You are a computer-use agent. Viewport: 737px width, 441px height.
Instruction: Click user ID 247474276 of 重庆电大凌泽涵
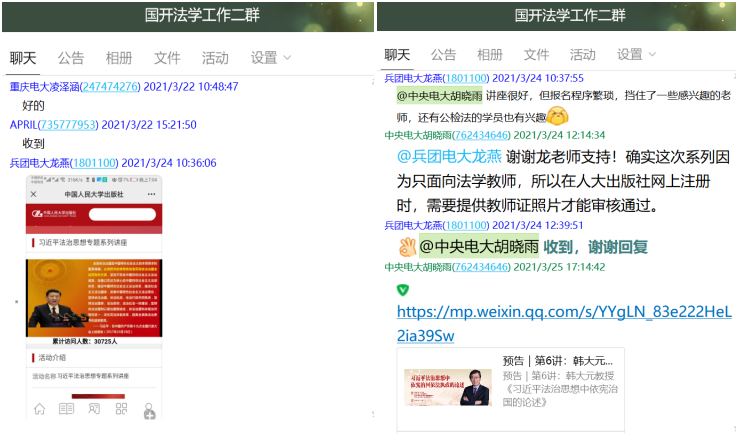110,87
